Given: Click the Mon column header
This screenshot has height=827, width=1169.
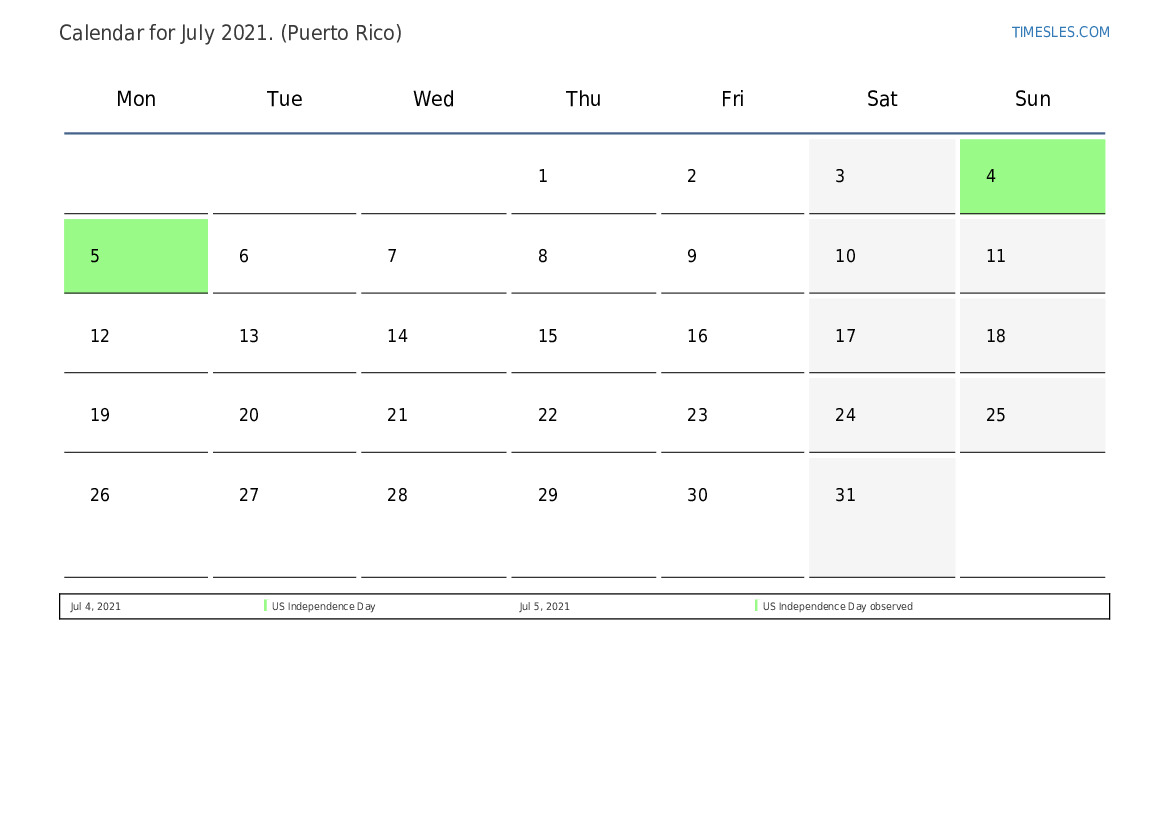Looking at the screenshot, I should tap(136, 98).
